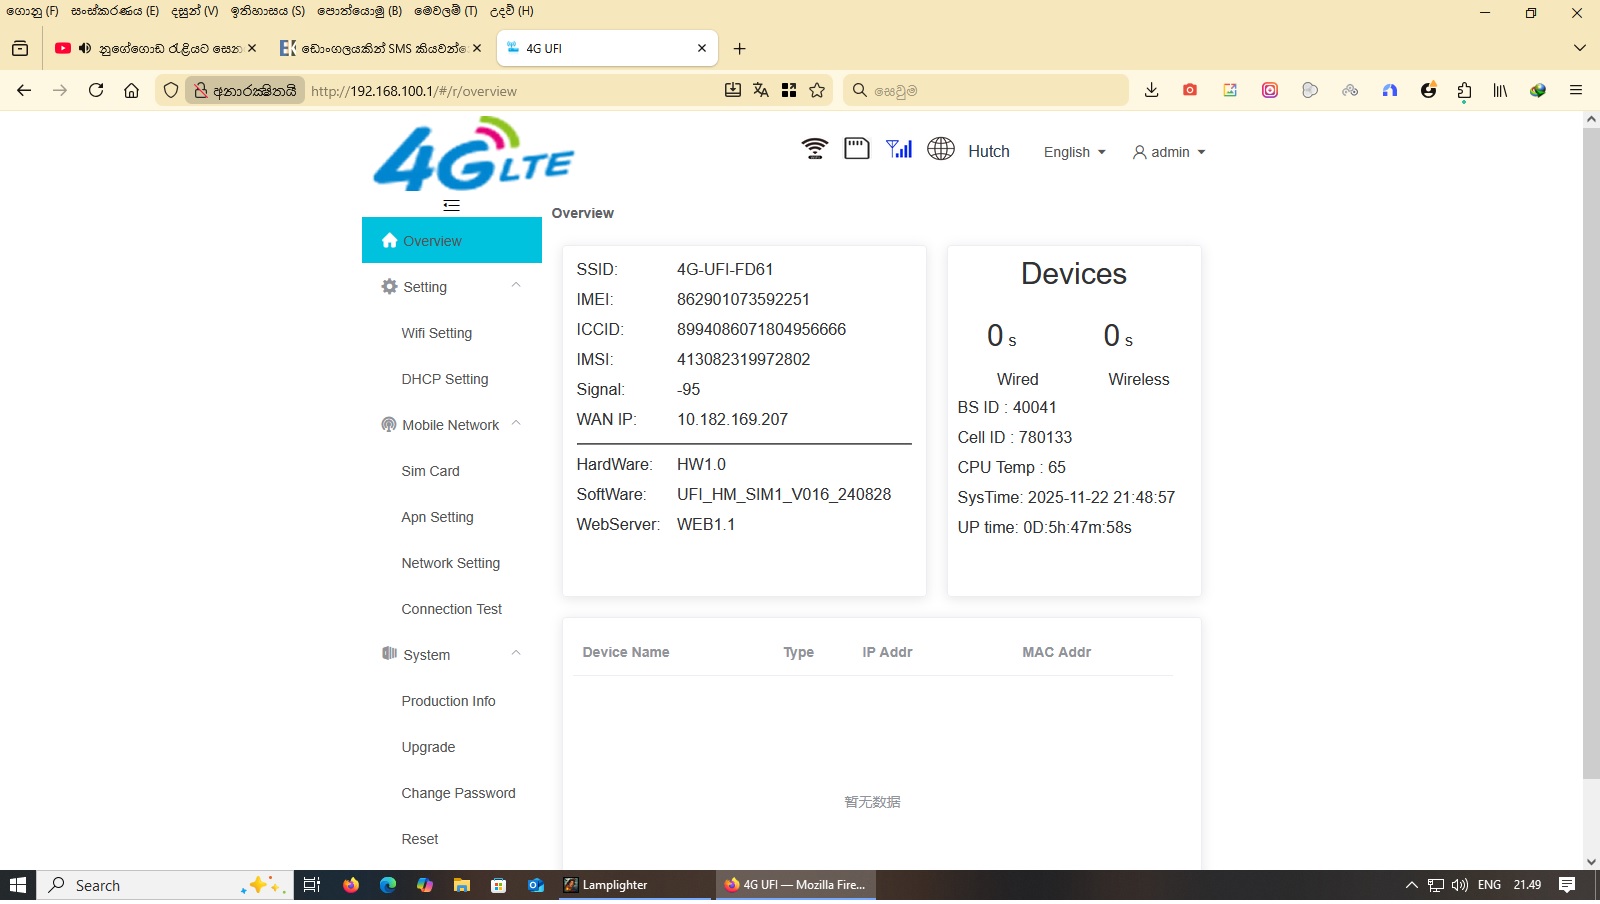Viewport: 1600px width, 904px height.
Task: Click the URL address field
Action: point(510,91)
